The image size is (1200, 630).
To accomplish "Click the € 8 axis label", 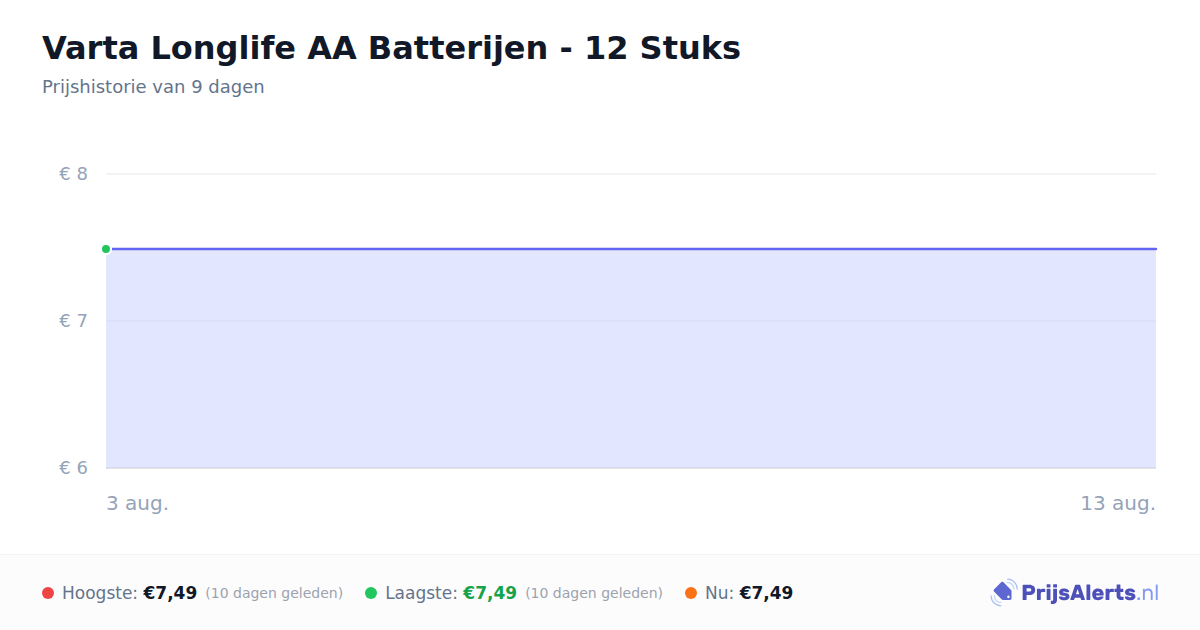I will point(73,174).
